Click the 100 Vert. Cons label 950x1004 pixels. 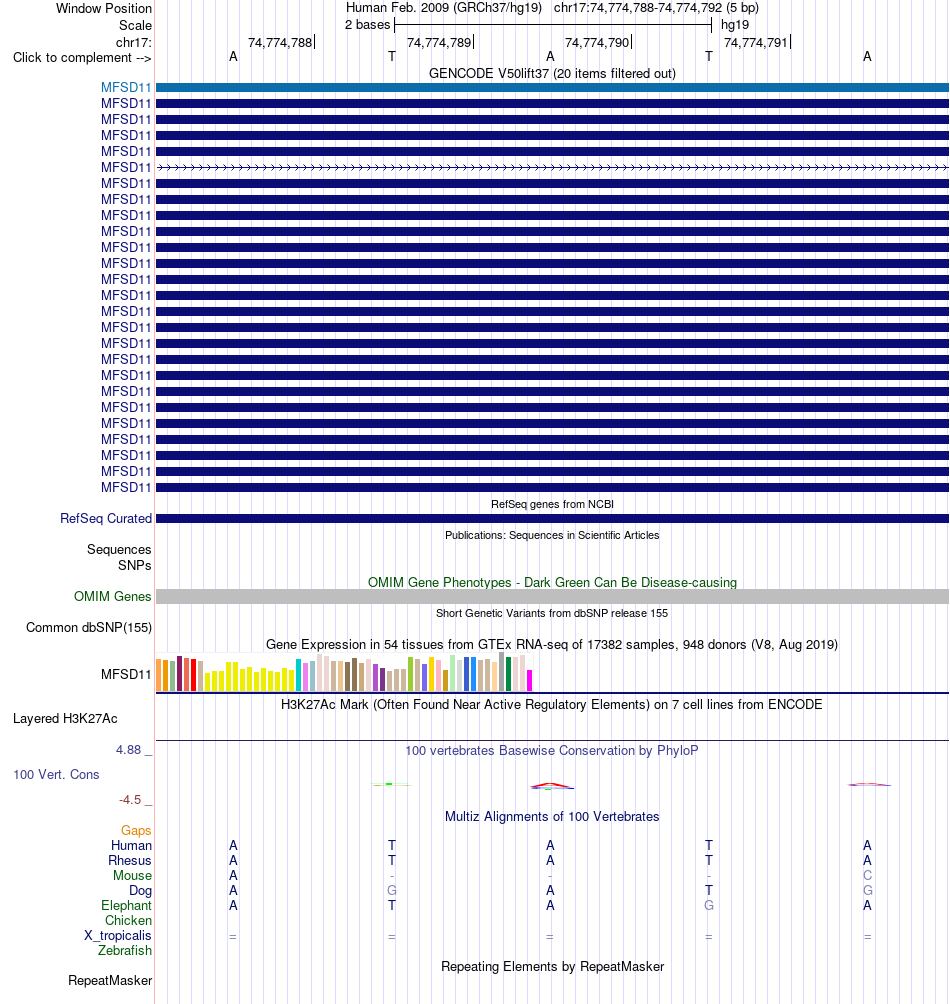[56, 774]
